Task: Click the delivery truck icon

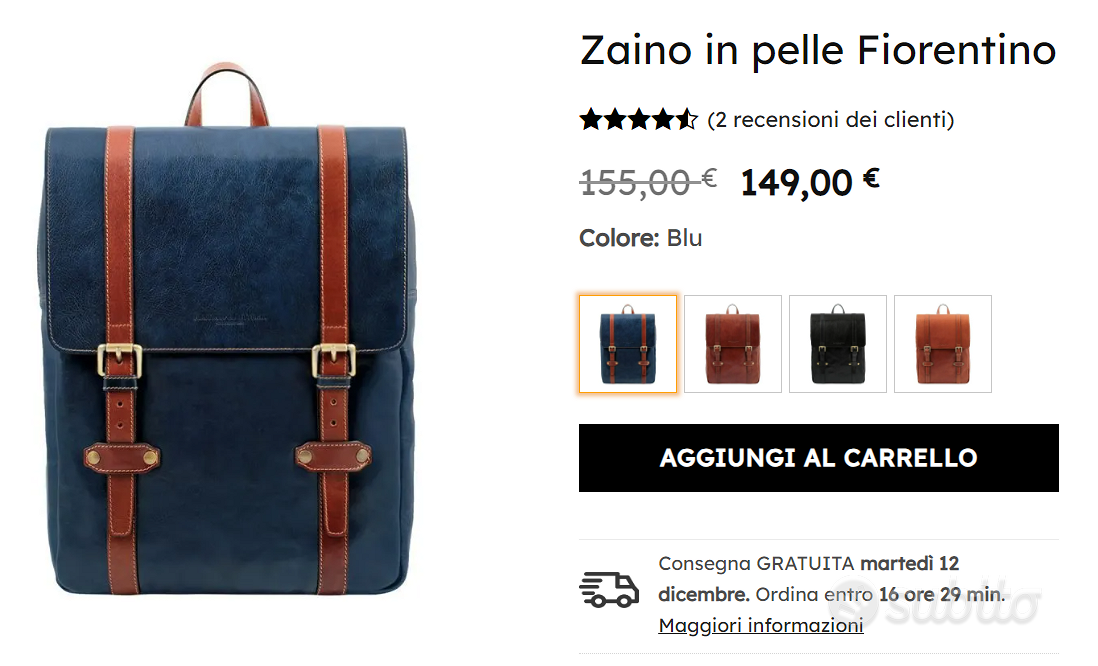Action: 609,589
